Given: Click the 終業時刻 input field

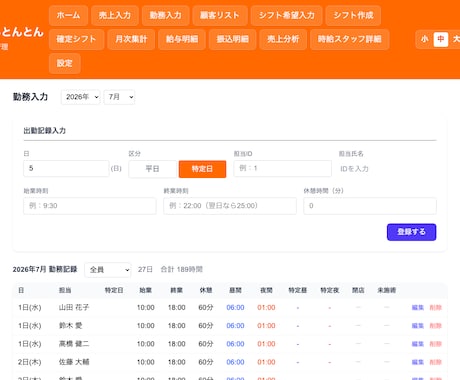Looking at the screenshot, I should (230, 206).
